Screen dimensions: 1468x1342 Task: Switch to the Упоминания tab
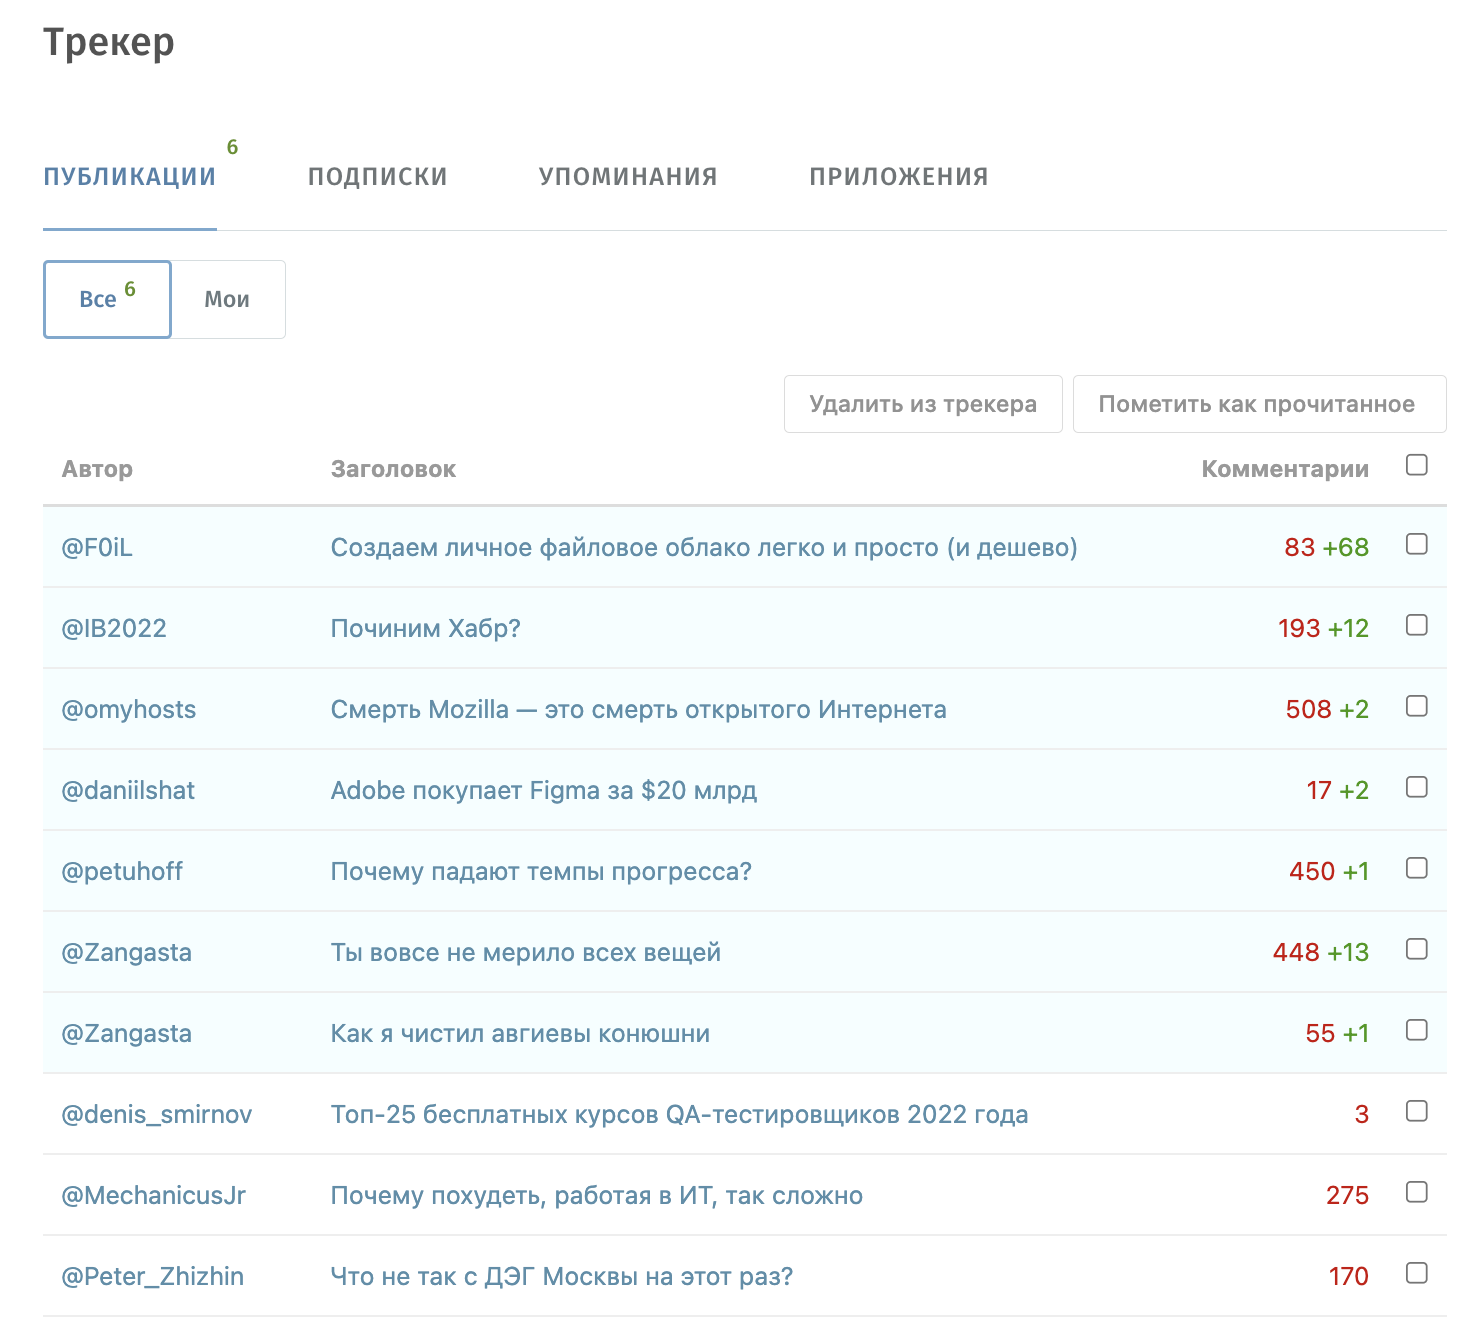point(628,177)
